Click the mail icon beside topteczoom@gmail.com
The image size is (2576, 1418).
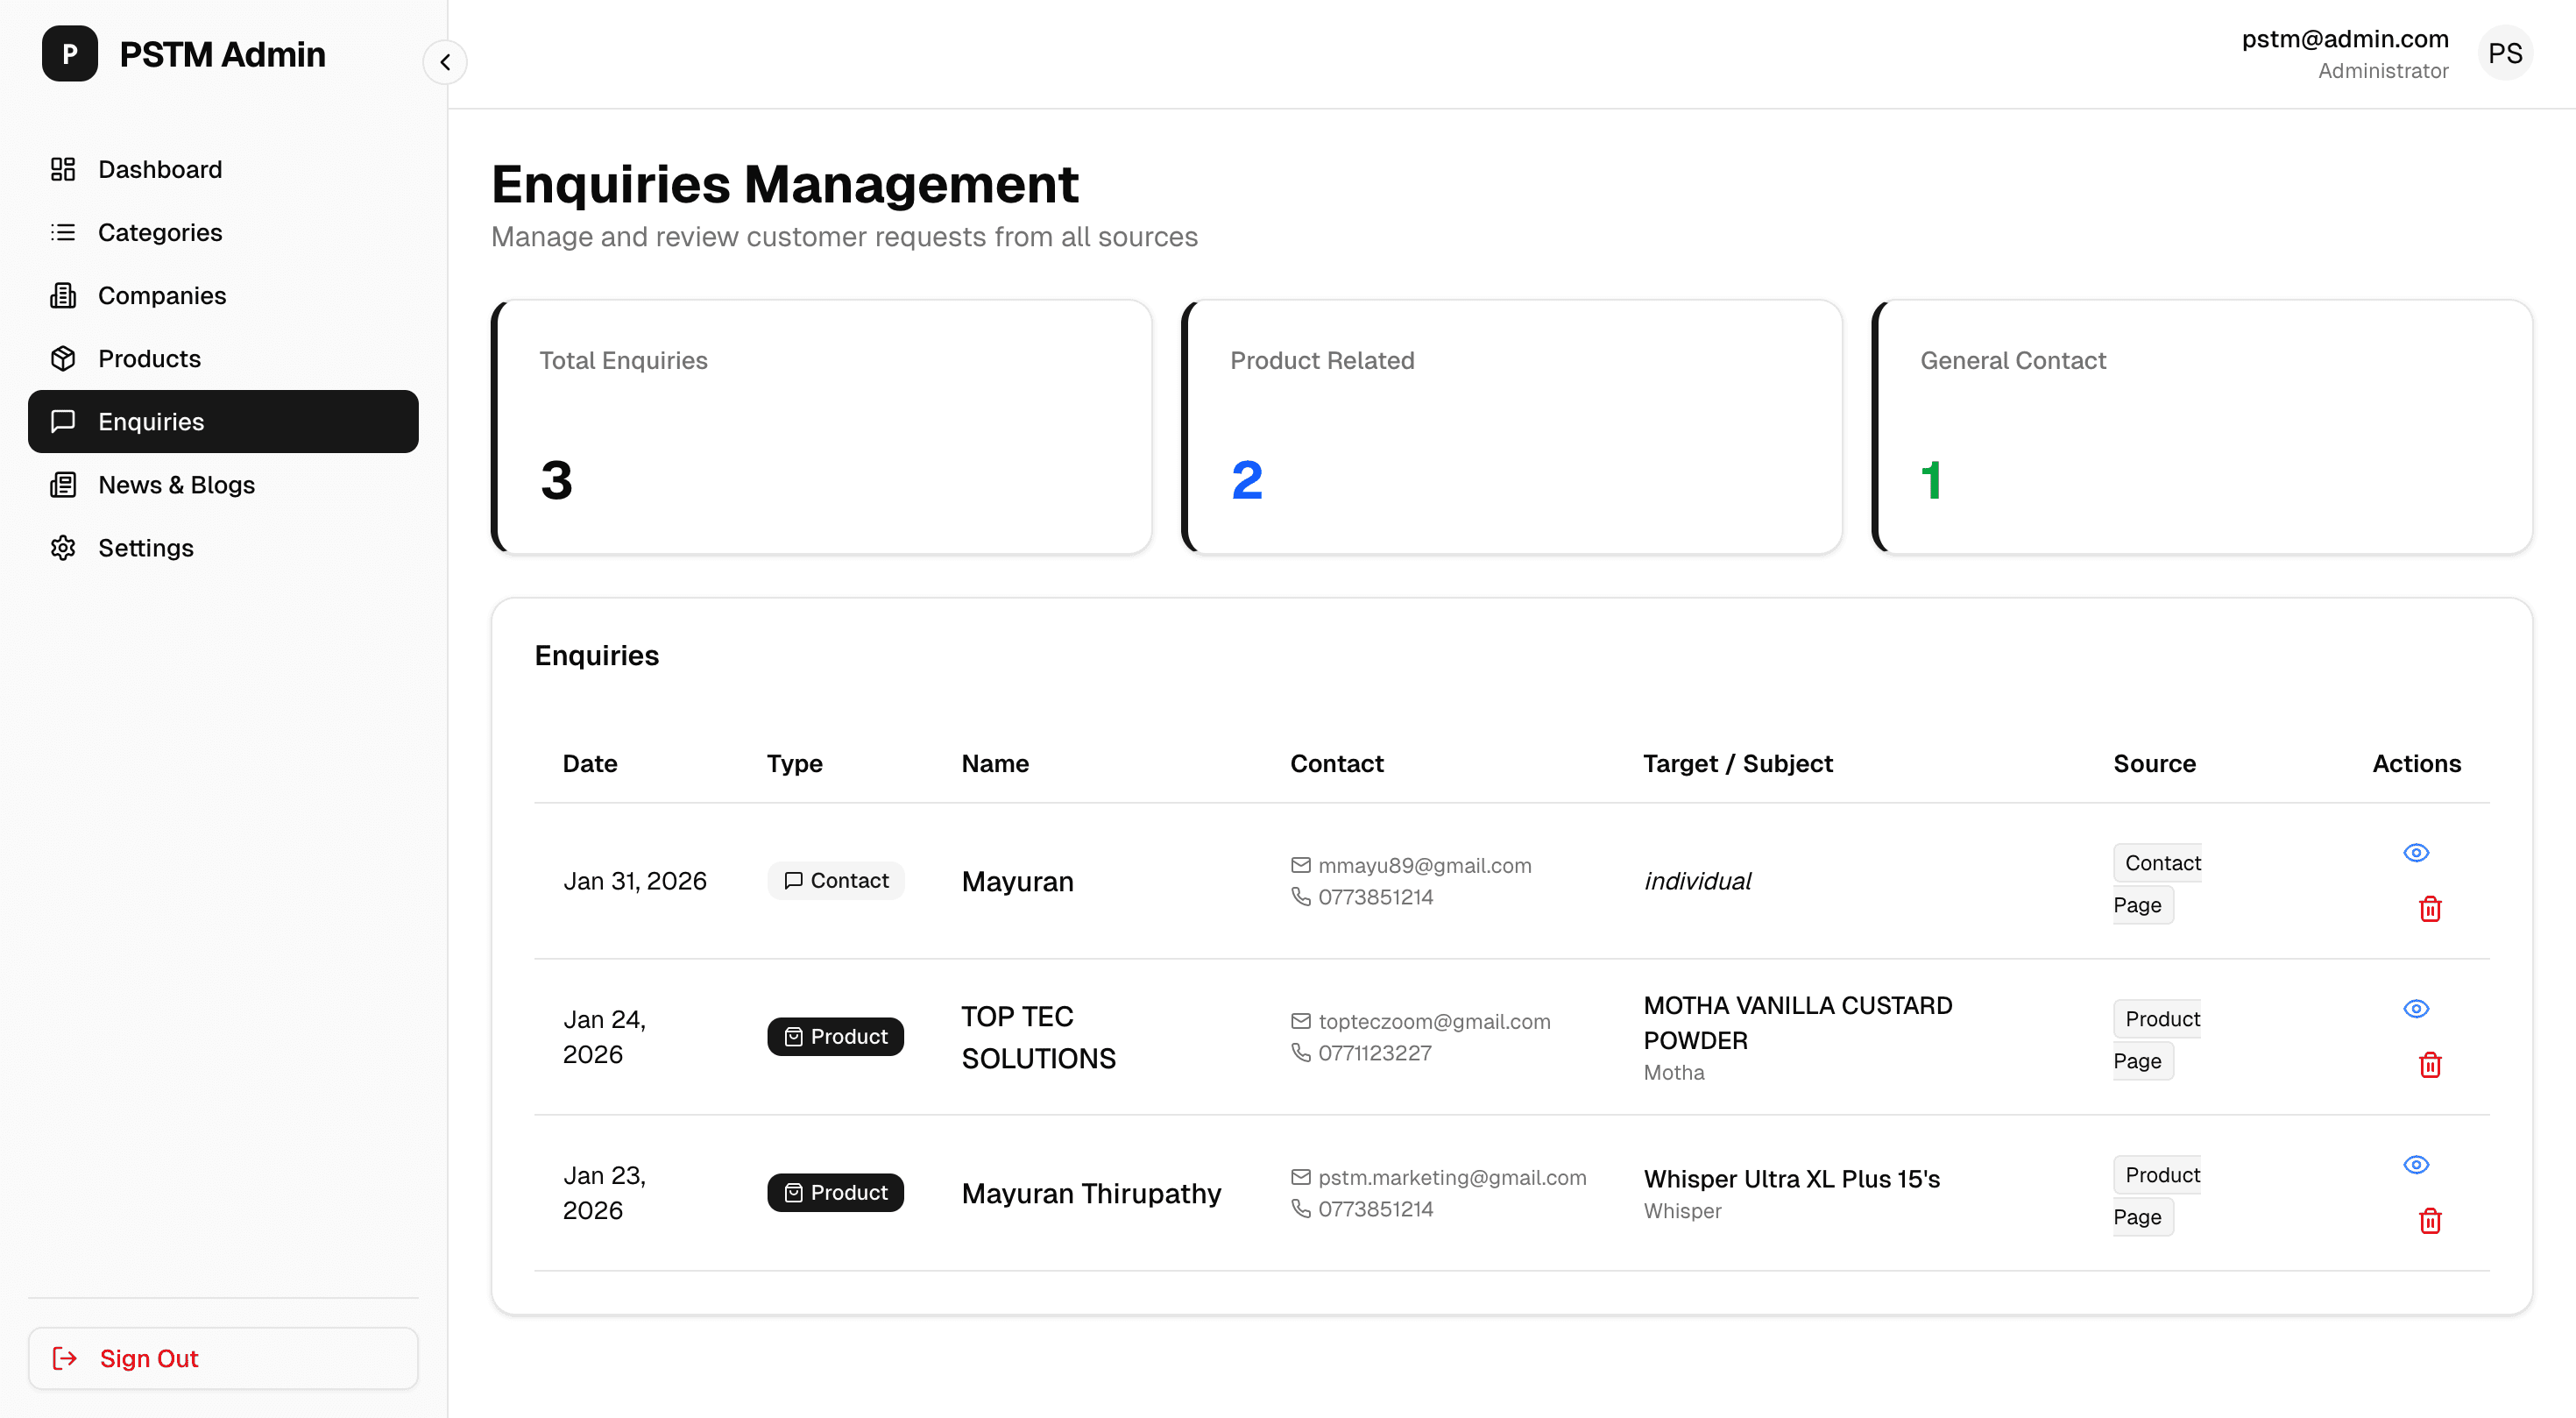pos(1300,1021)
